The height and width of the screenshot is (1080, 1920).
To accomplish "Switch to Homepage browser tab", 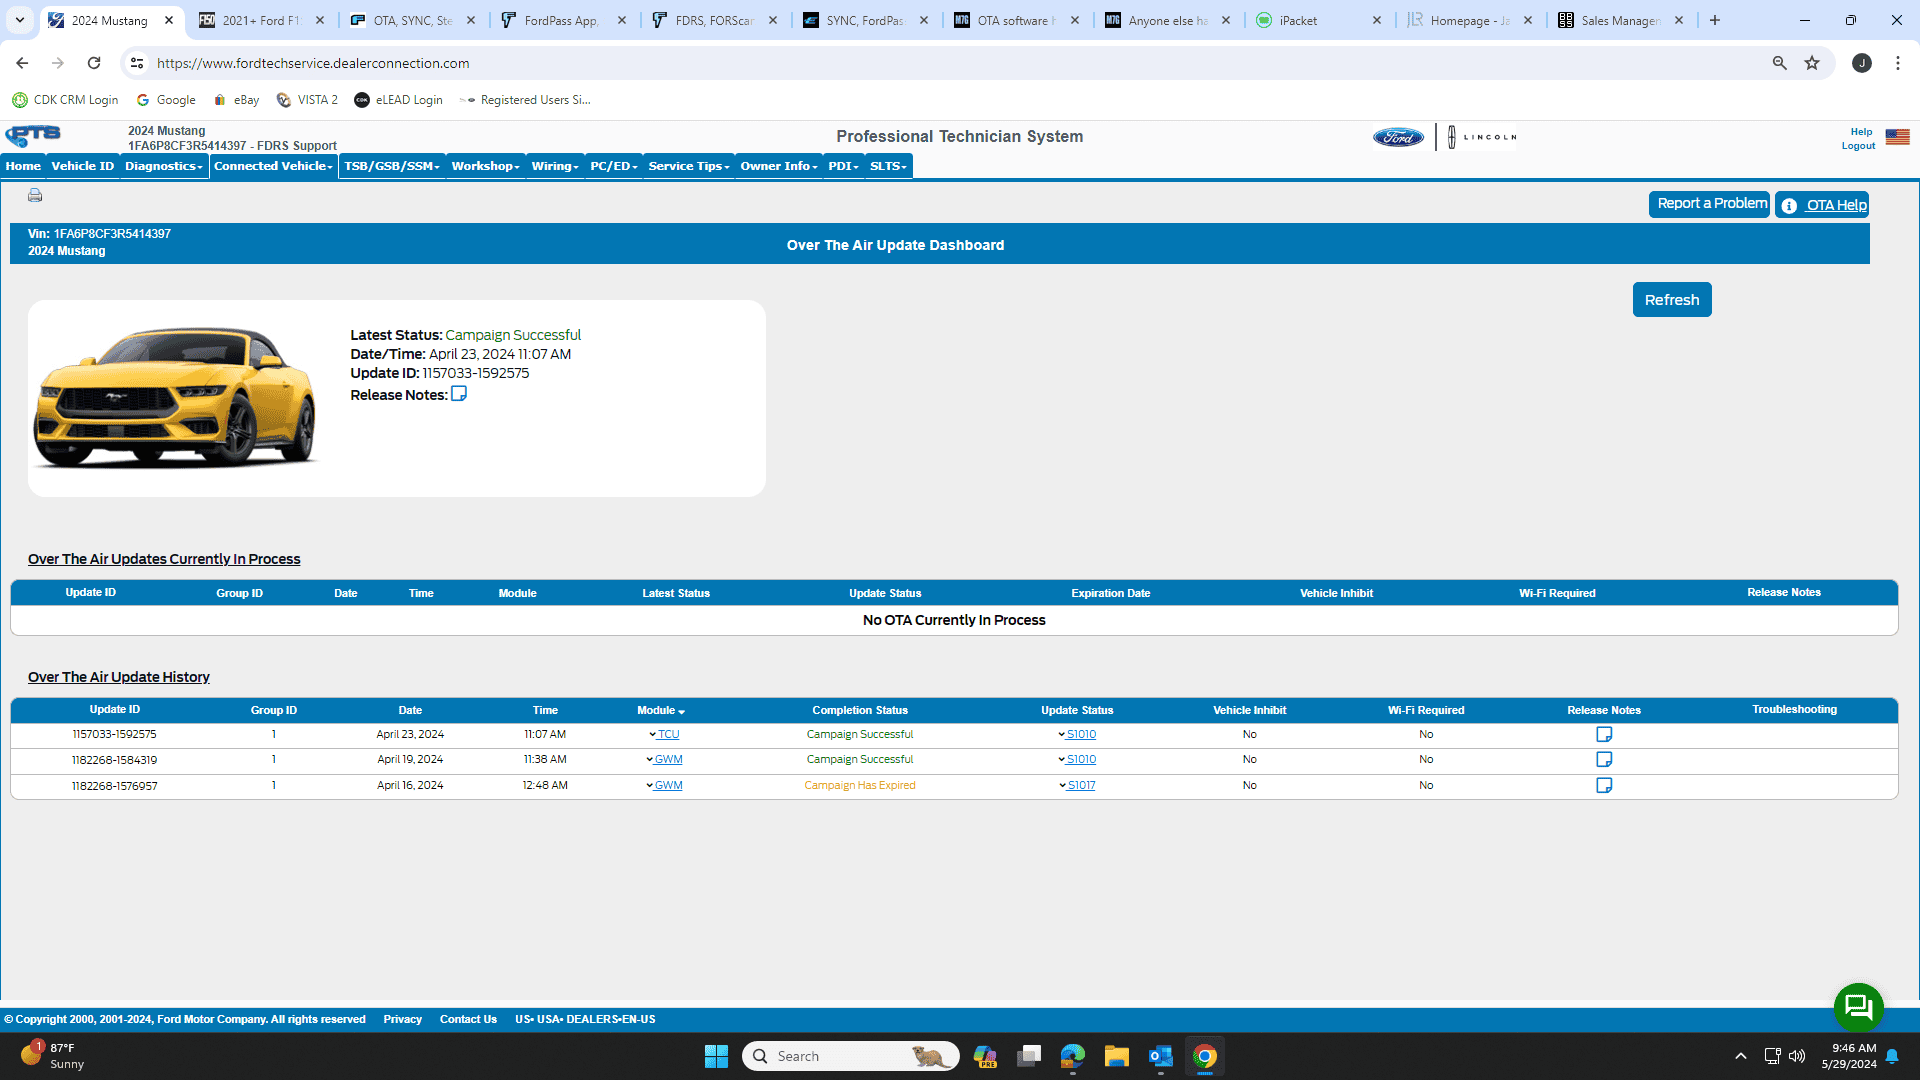I will click(x=1470, y=20).
